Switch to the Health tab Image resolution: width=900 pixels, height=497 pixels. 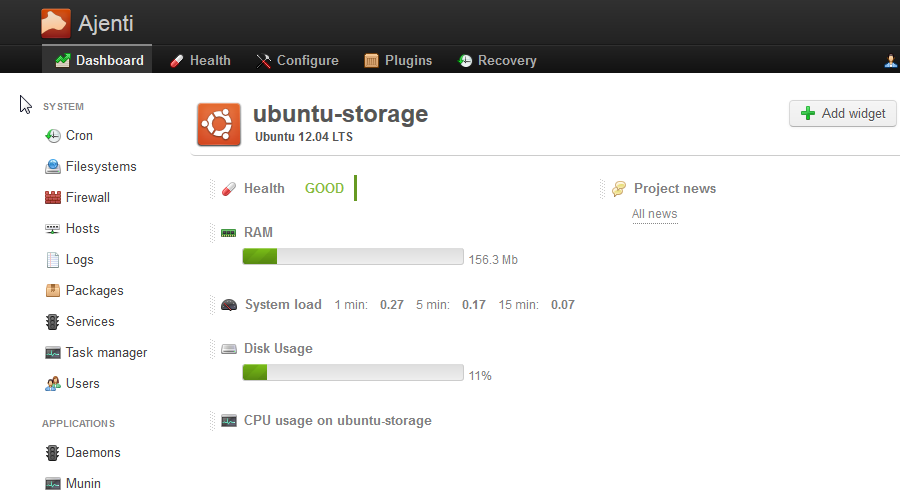click(x=200, y=60)
